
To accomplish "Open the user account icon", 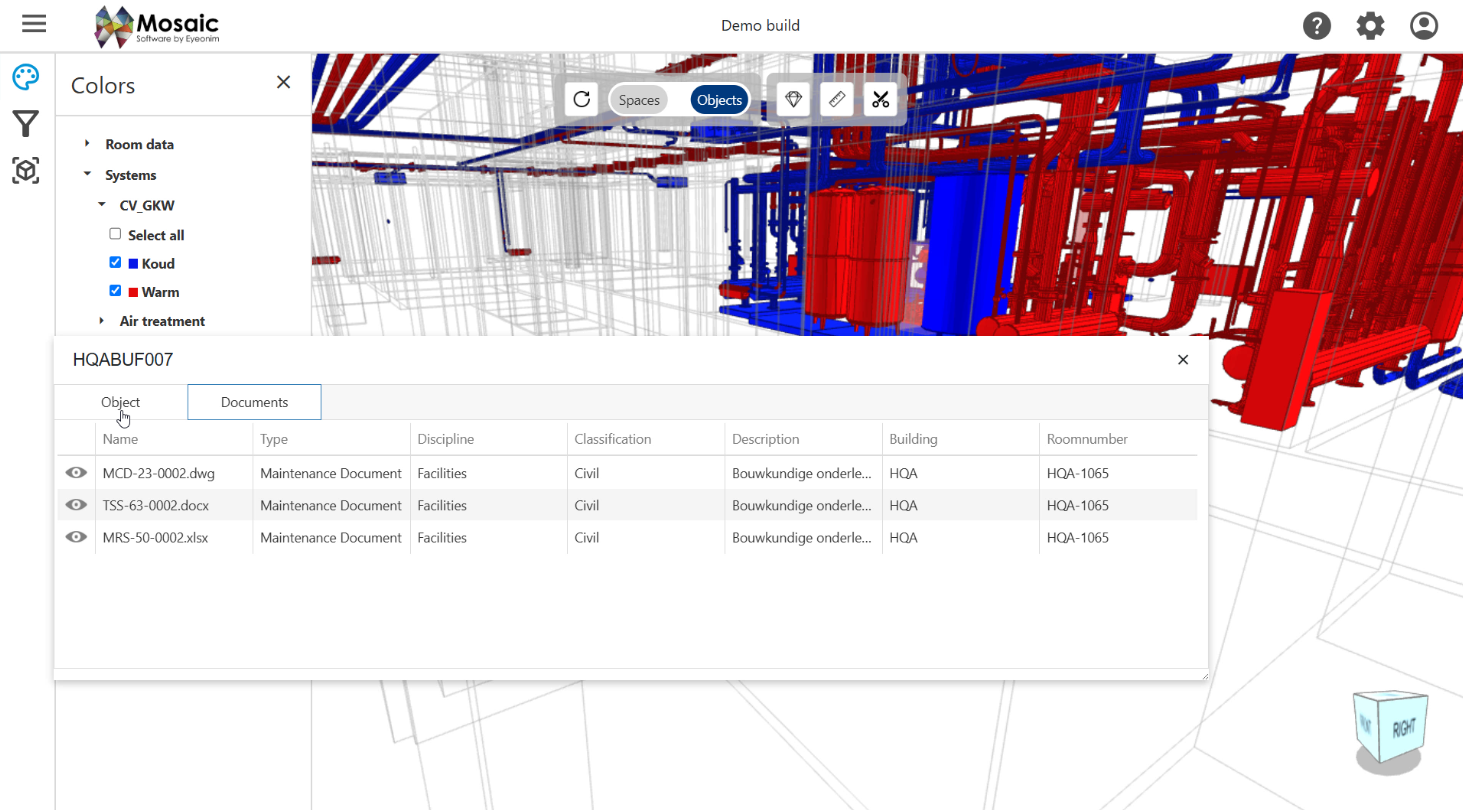I will point(1423,25).
